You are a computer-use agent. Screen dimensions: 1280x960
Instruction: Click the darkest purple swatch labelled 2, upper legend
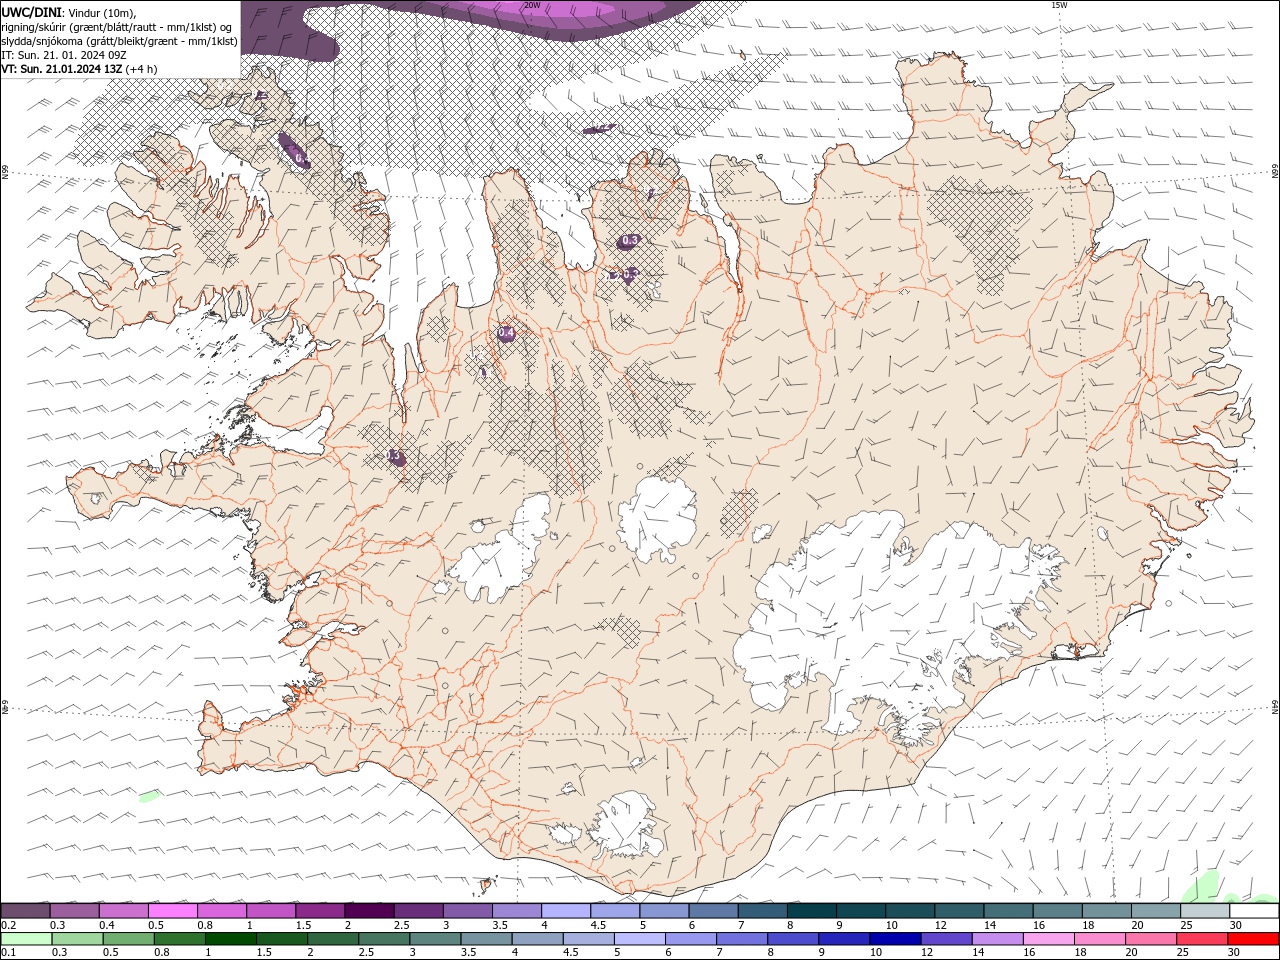point(369,911)
